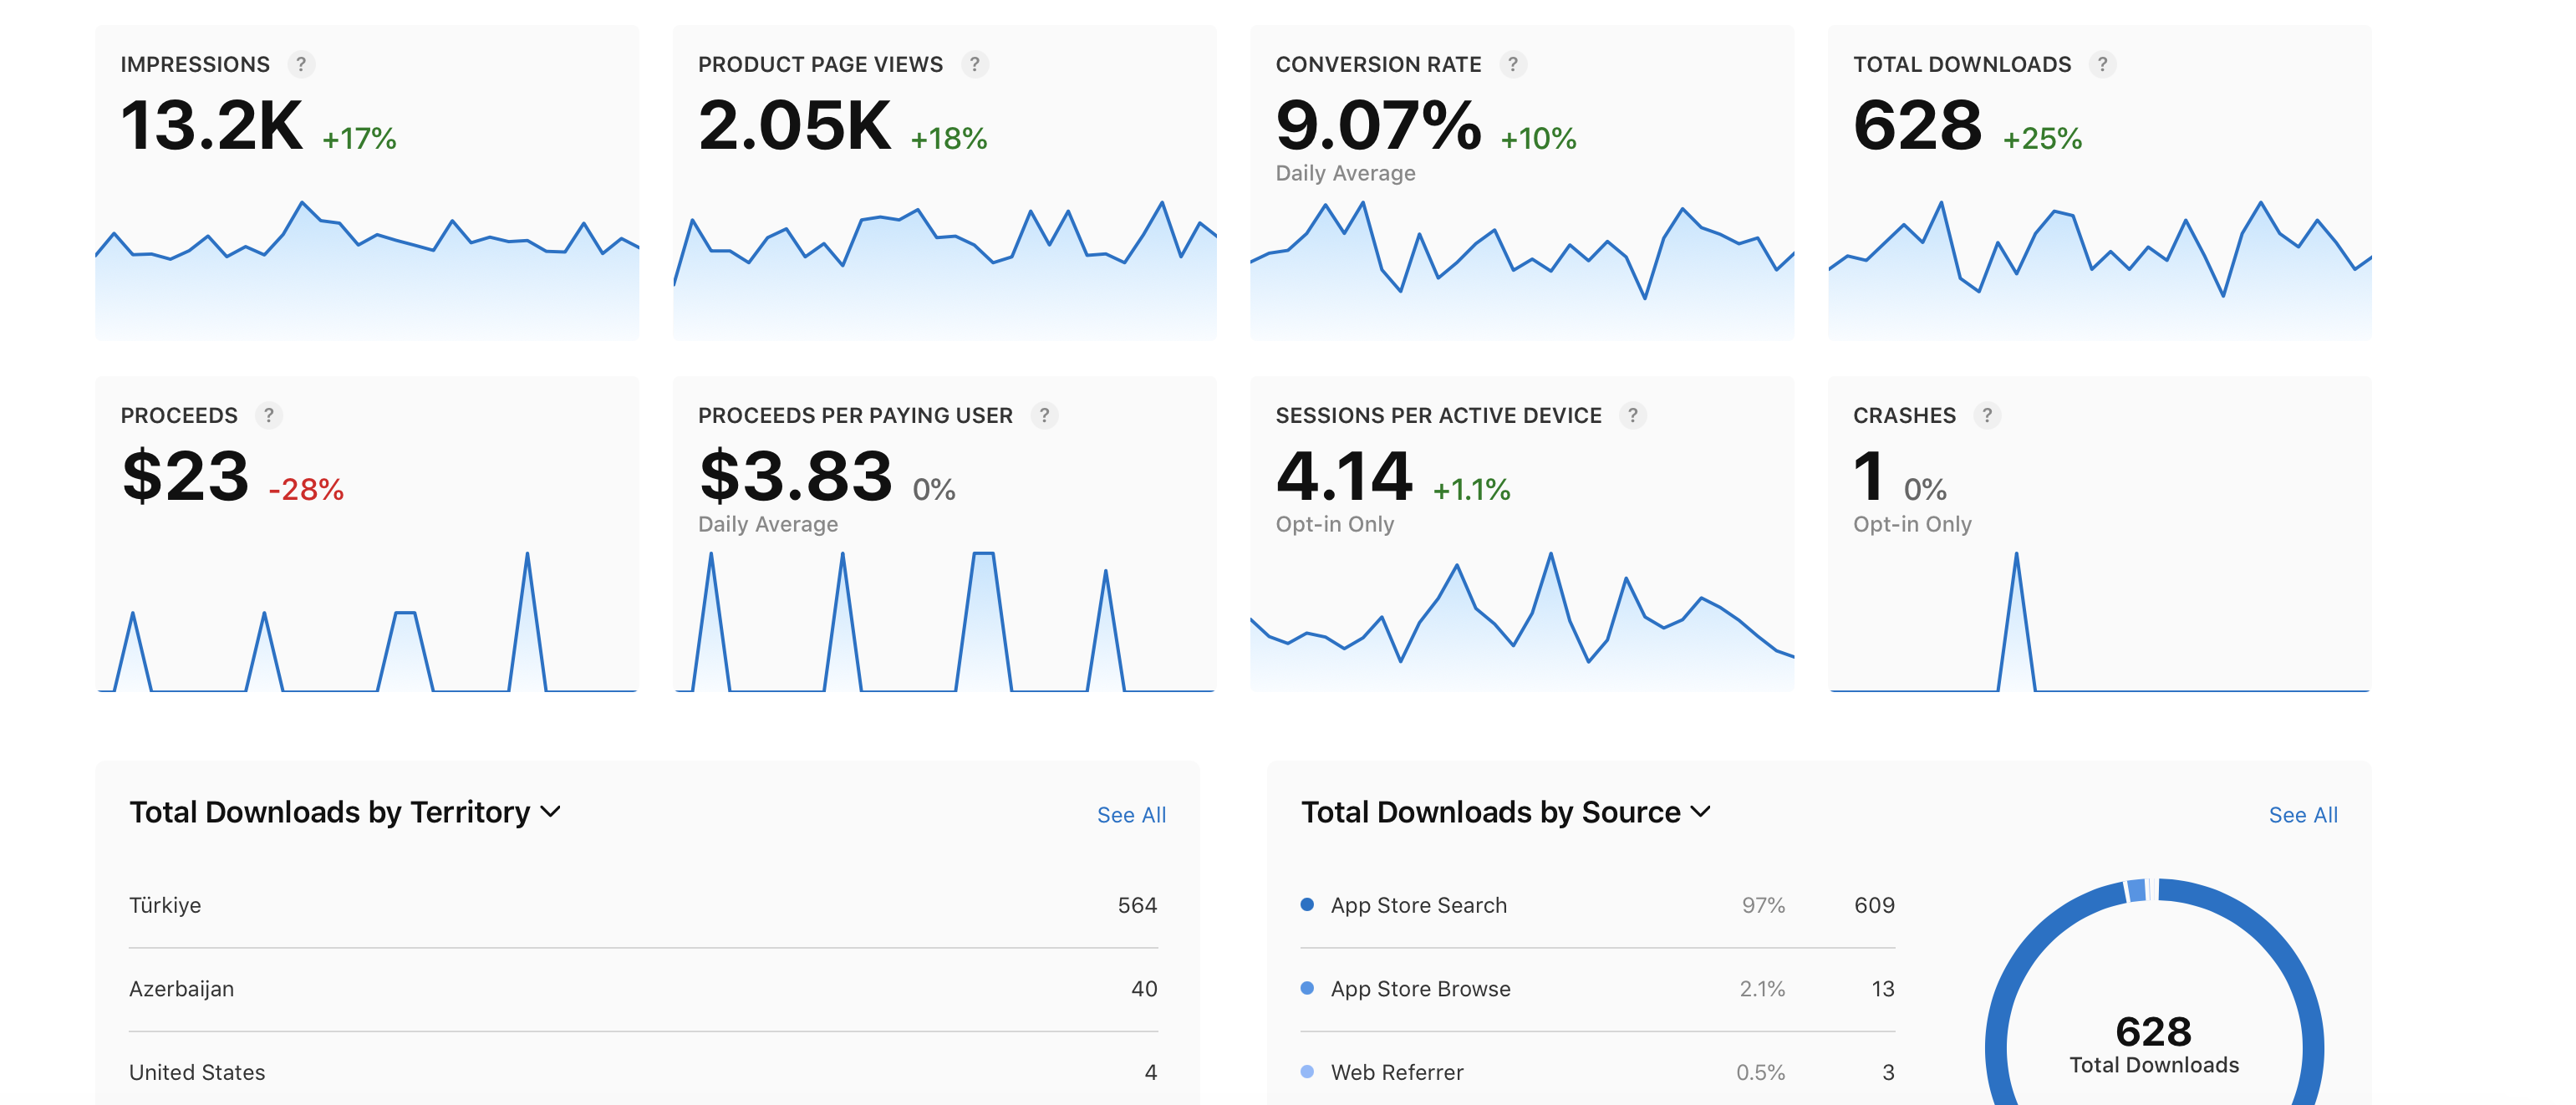Select the App Store Browse source row
The height and width of the screenshot is (1105, 2576).
[1597, 989]
